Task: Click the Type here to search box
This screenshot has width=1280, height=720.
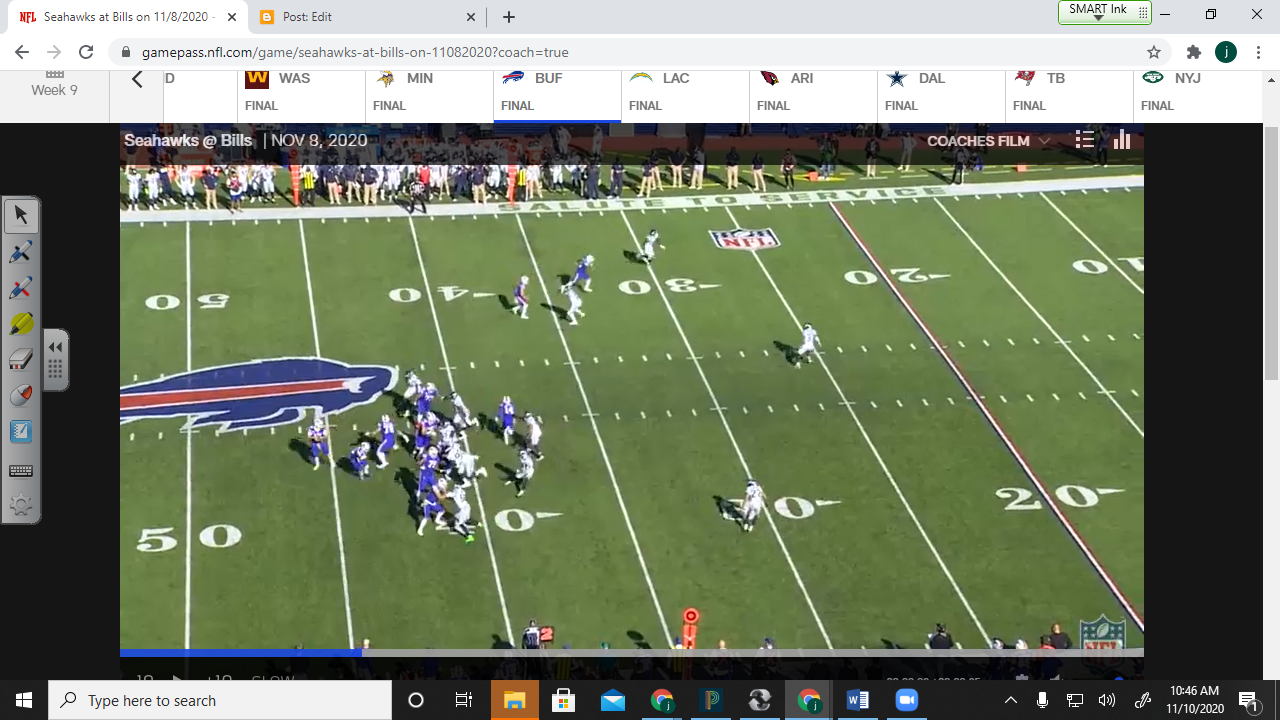Action: coord(220,700)
